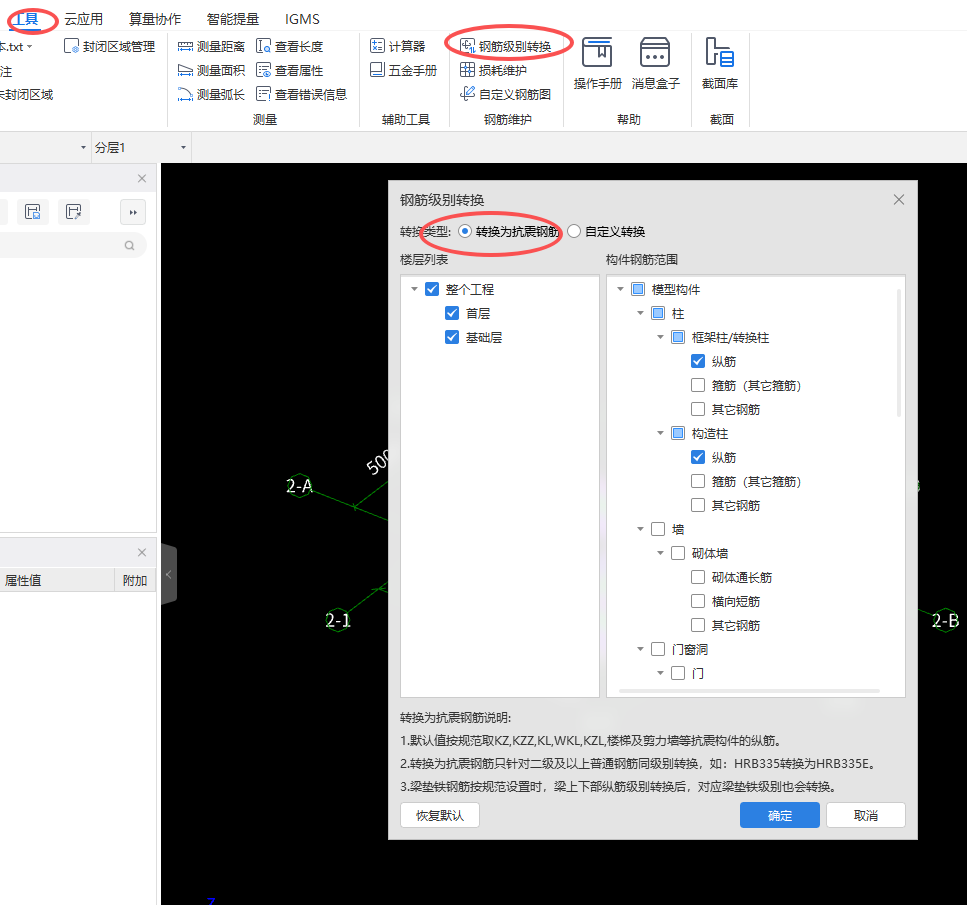Click the horizontal scrollbar in 构件钢筋范围 list
Screen dimensions: 967x905
tap(749, 691)
